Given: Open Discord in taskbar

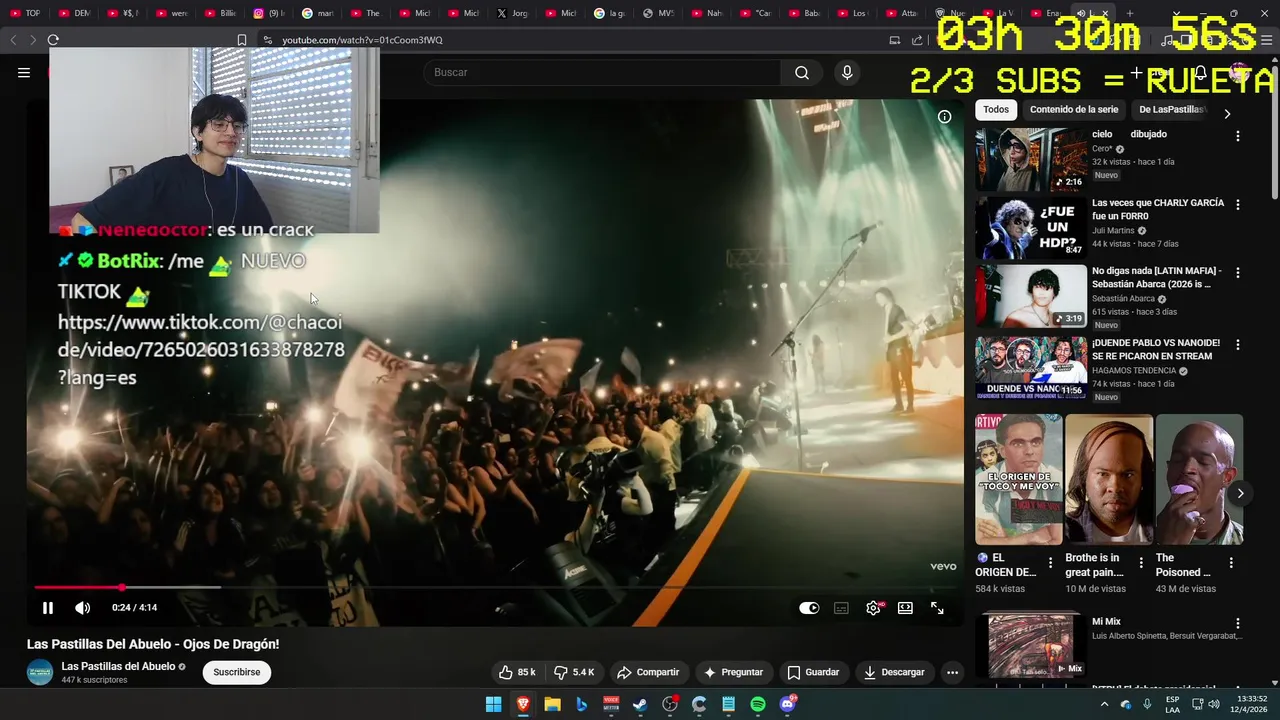Looking at the screenshot, I should click(x=787, y=705).
